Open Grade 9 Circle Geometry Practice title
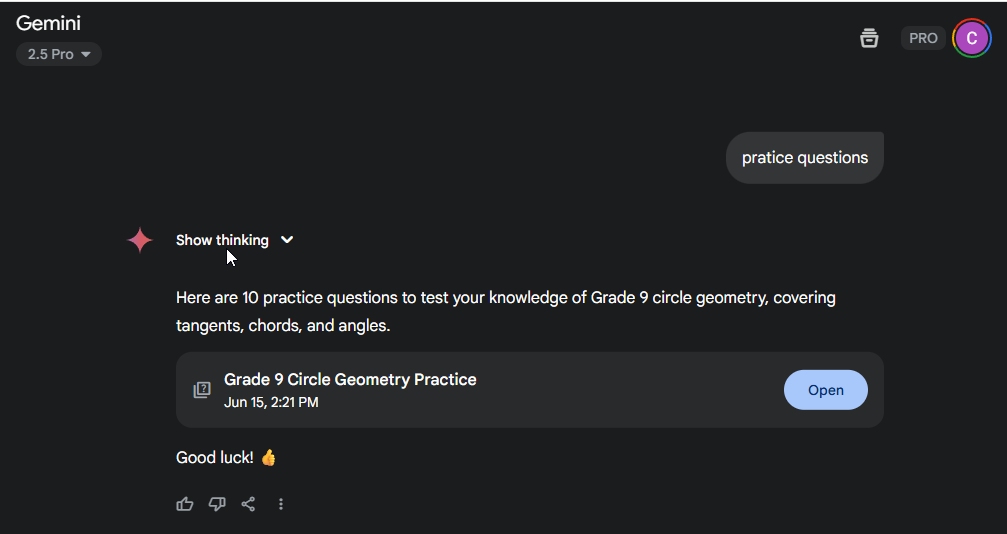This screenshot has width=1007, height=534. point(350,380)
